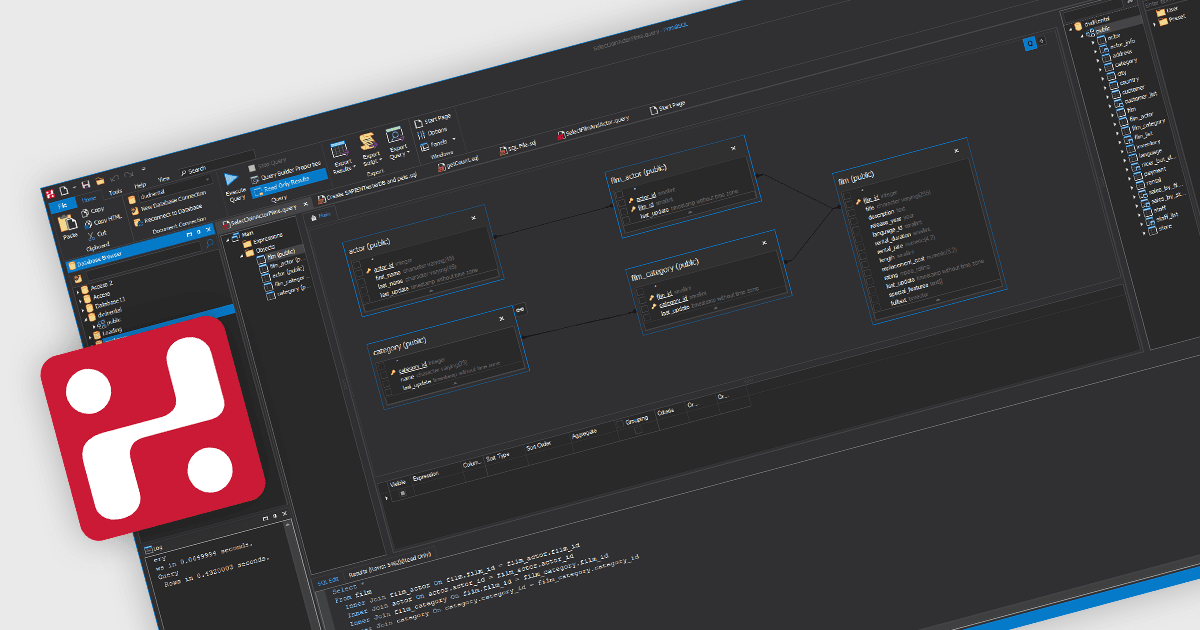Check film_id field in film table
Screen dimensions: 1200x630
click(850, 204)
